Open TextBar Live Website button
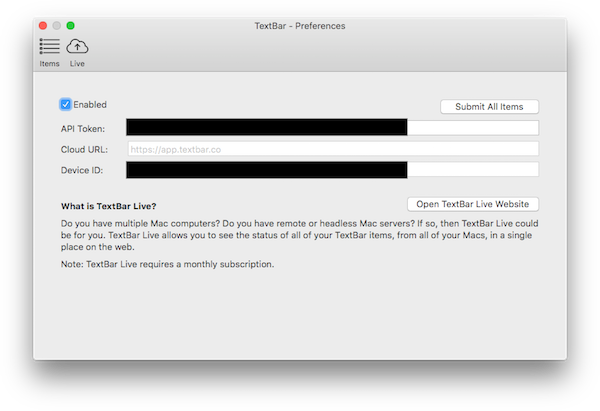600x411 pixels. pyautogui.click(x=473, y=204)
